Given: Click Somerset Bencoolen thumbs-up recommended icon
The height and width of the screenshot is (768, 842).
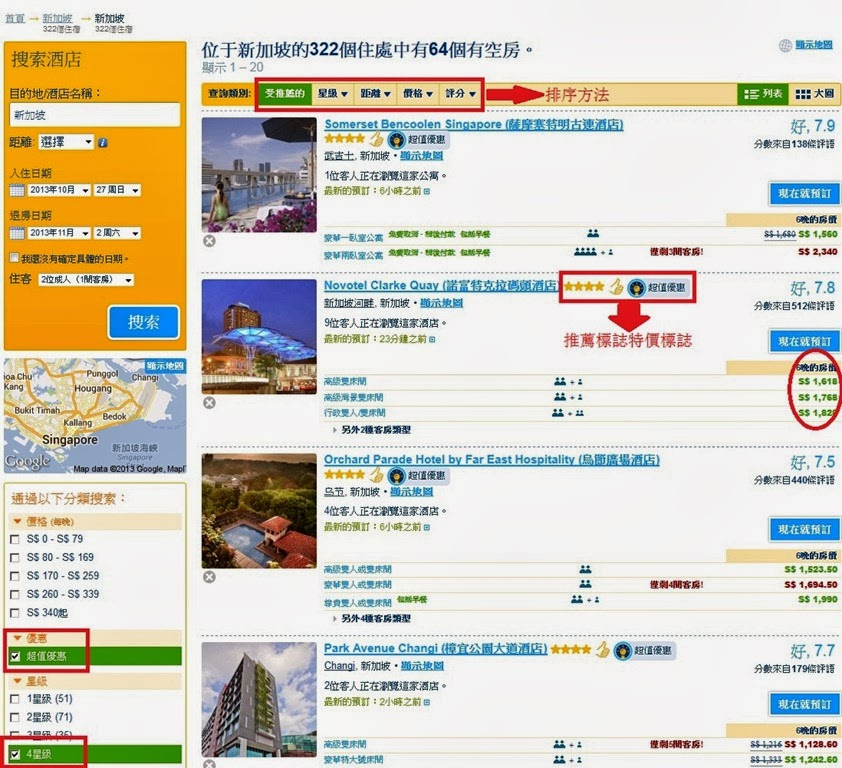Looking at the screenshot, I should click(x=376, y=140).
